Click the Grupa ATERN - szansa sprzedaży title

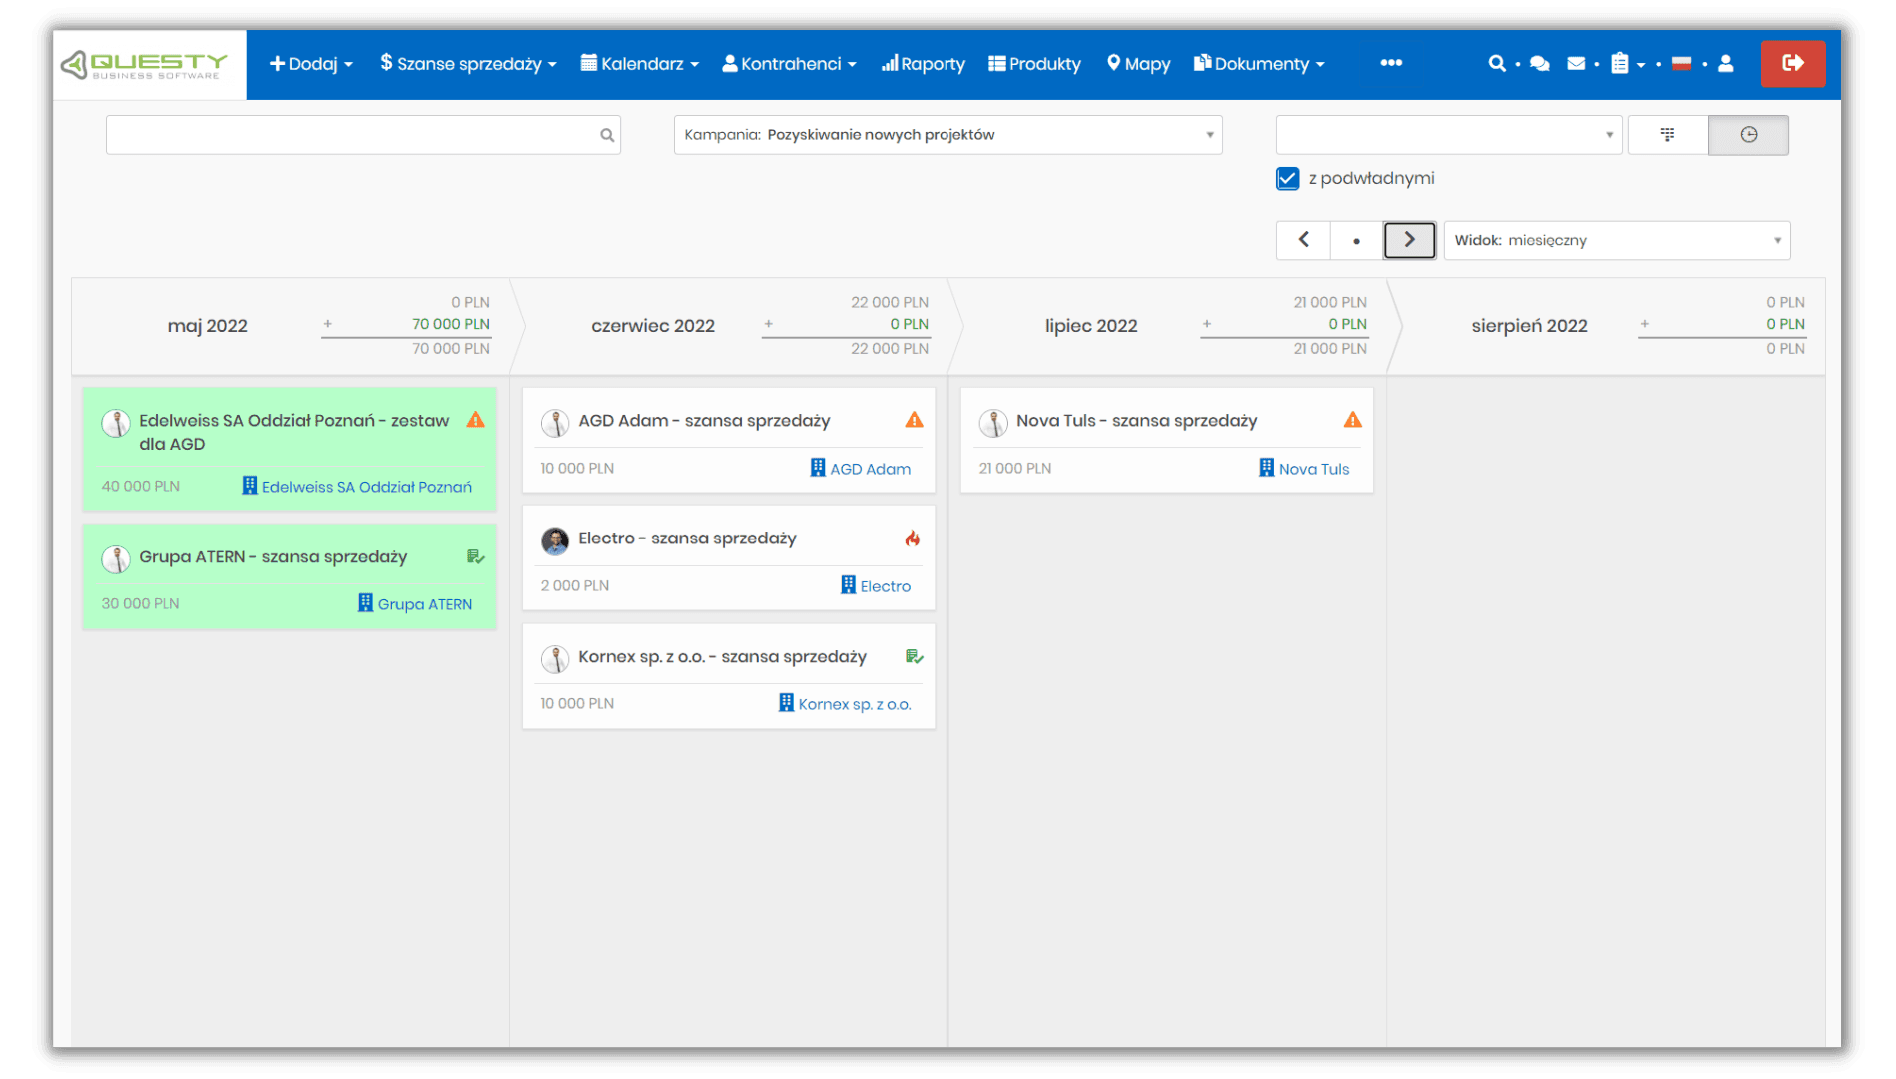coord(273,556)
